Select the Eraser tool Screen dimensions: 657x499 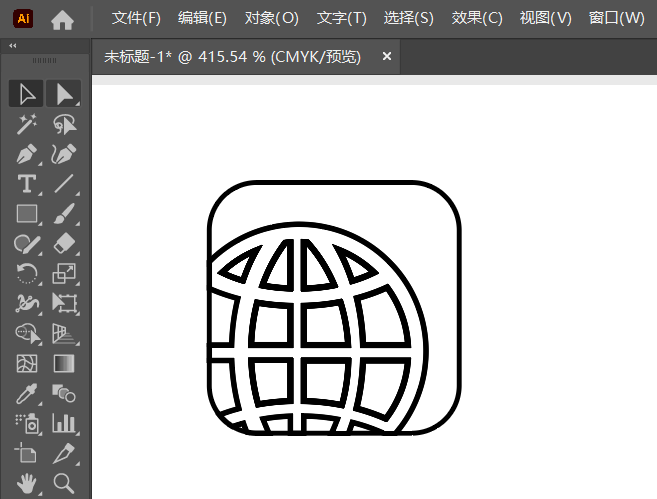coord(64,244)
